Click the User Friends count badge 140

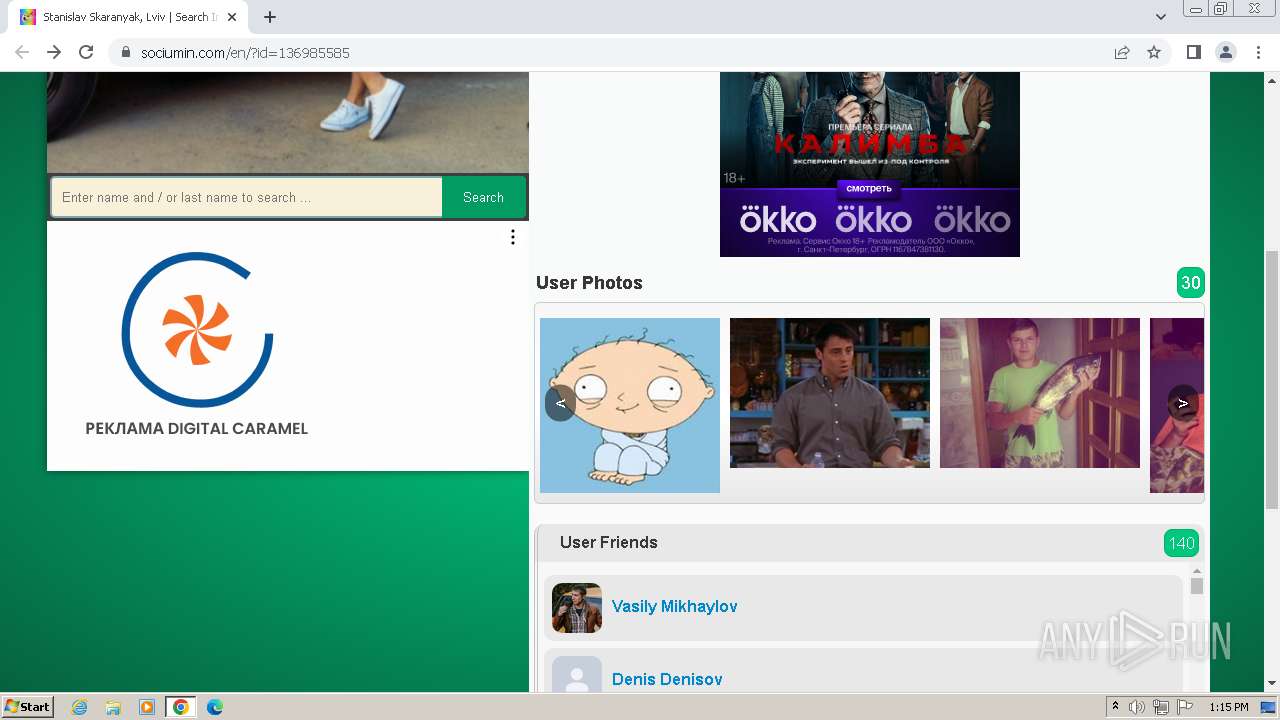[x=1181, y=543]
